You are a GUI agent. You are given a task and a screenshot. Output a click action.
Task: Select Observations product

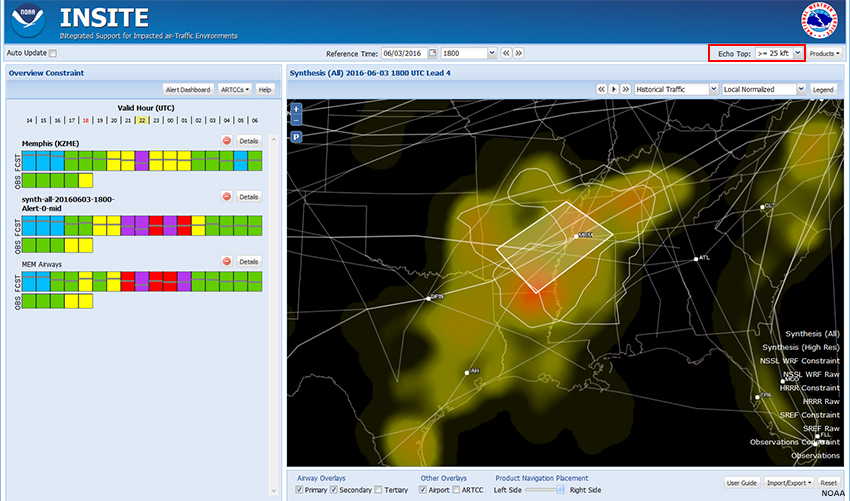click(x=815, y=456)
